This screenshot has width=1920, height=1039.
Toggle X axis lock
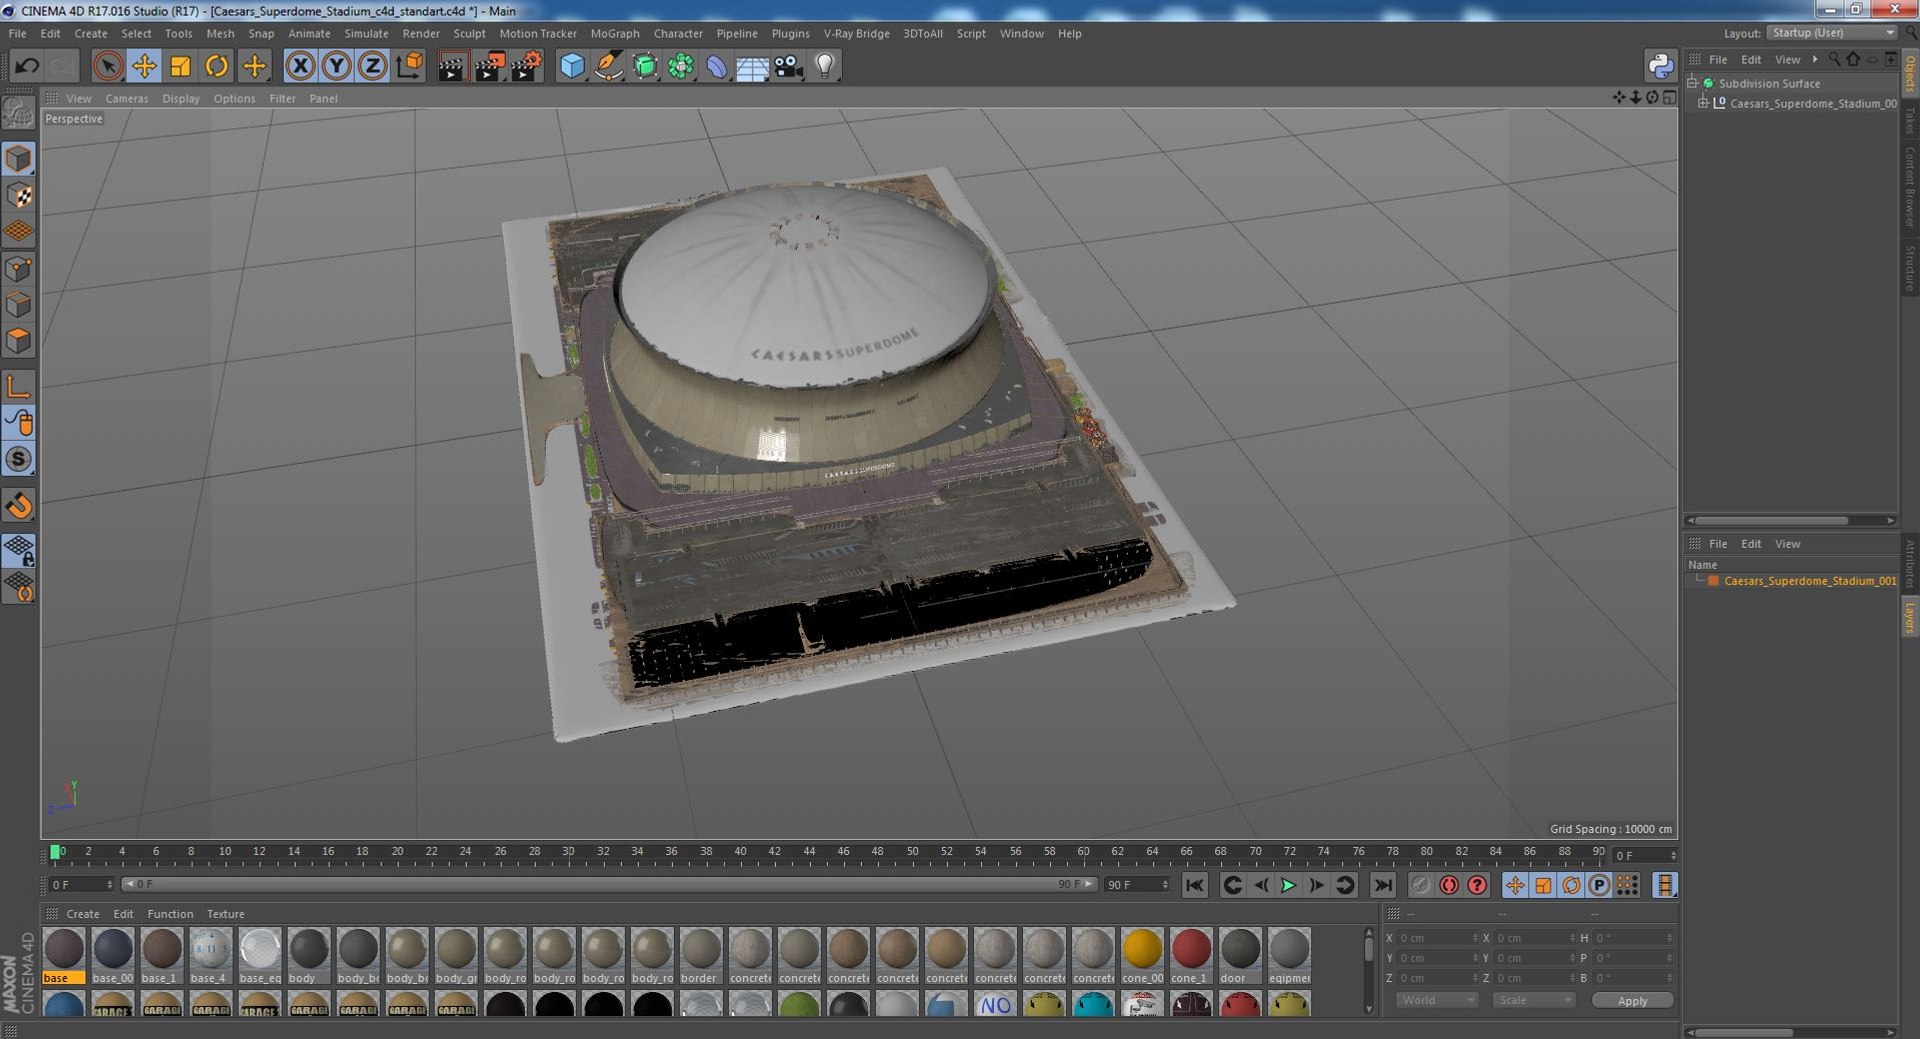(300, 66)
